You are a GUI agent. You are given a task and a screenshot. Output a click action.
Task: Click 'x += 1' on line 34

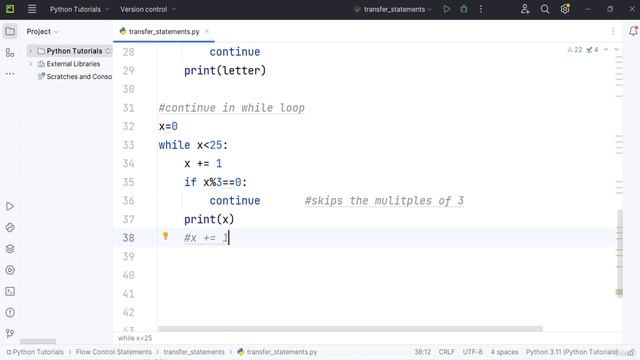point(203,164)
